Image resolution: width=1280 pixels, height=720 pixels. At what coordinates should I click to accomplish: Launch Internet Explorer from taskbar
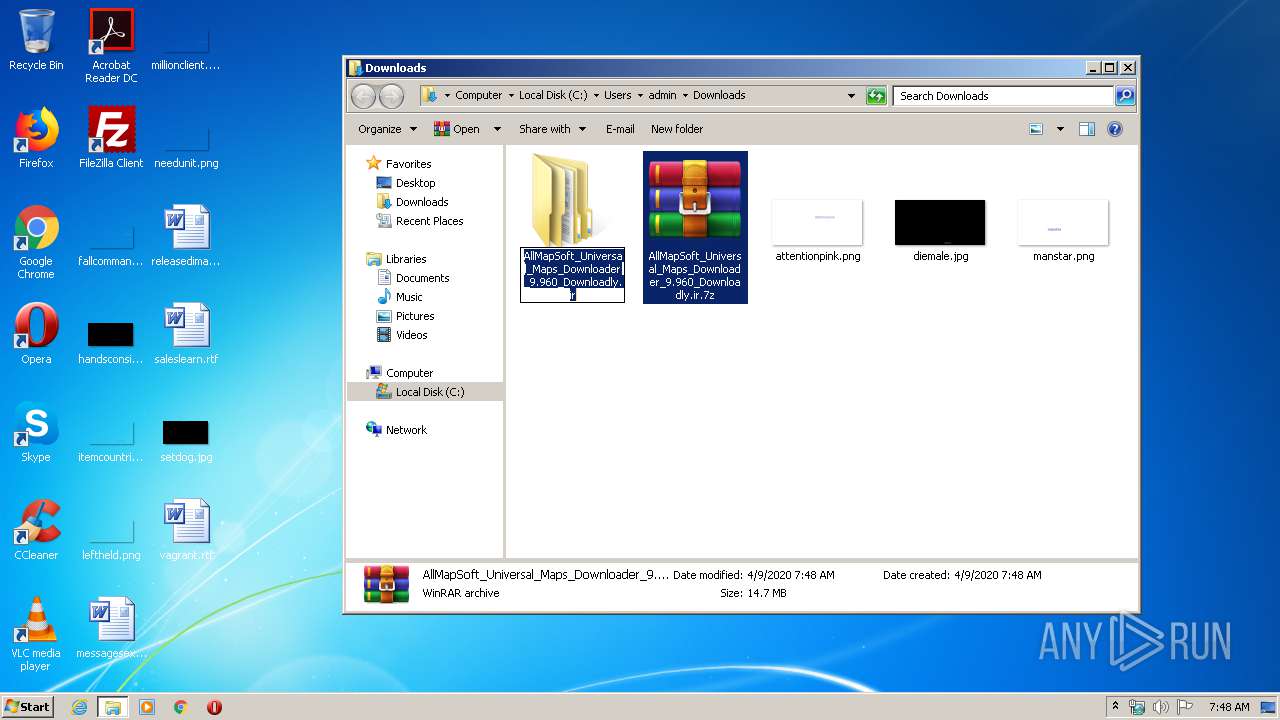pyautogui.click(x=79, y=707)
